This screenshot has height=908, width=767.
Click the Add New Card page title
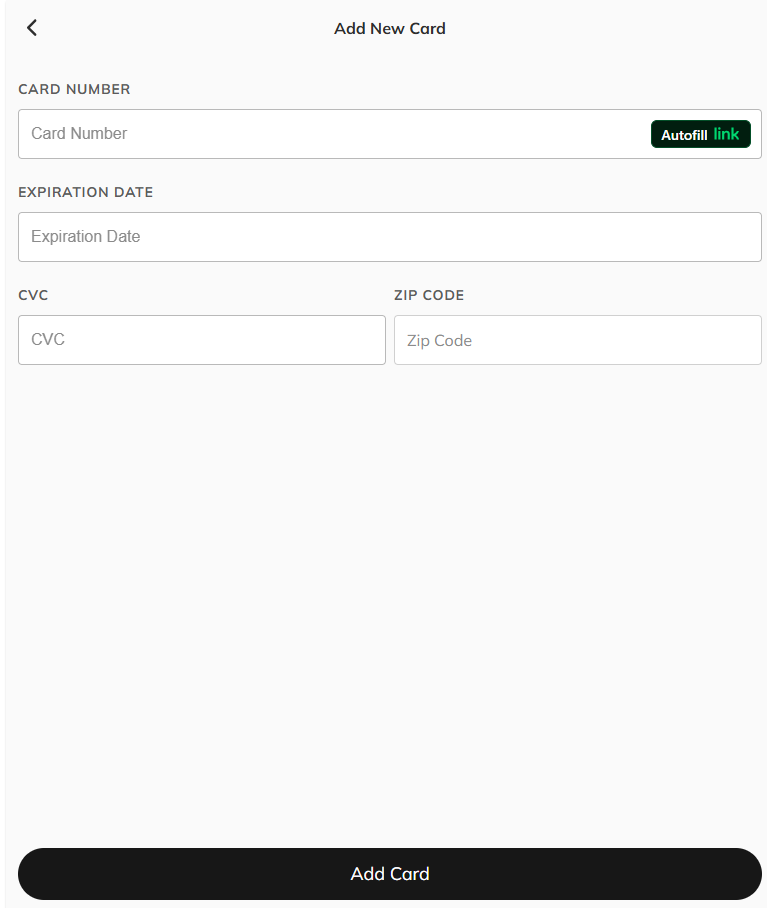click(390, 28)
